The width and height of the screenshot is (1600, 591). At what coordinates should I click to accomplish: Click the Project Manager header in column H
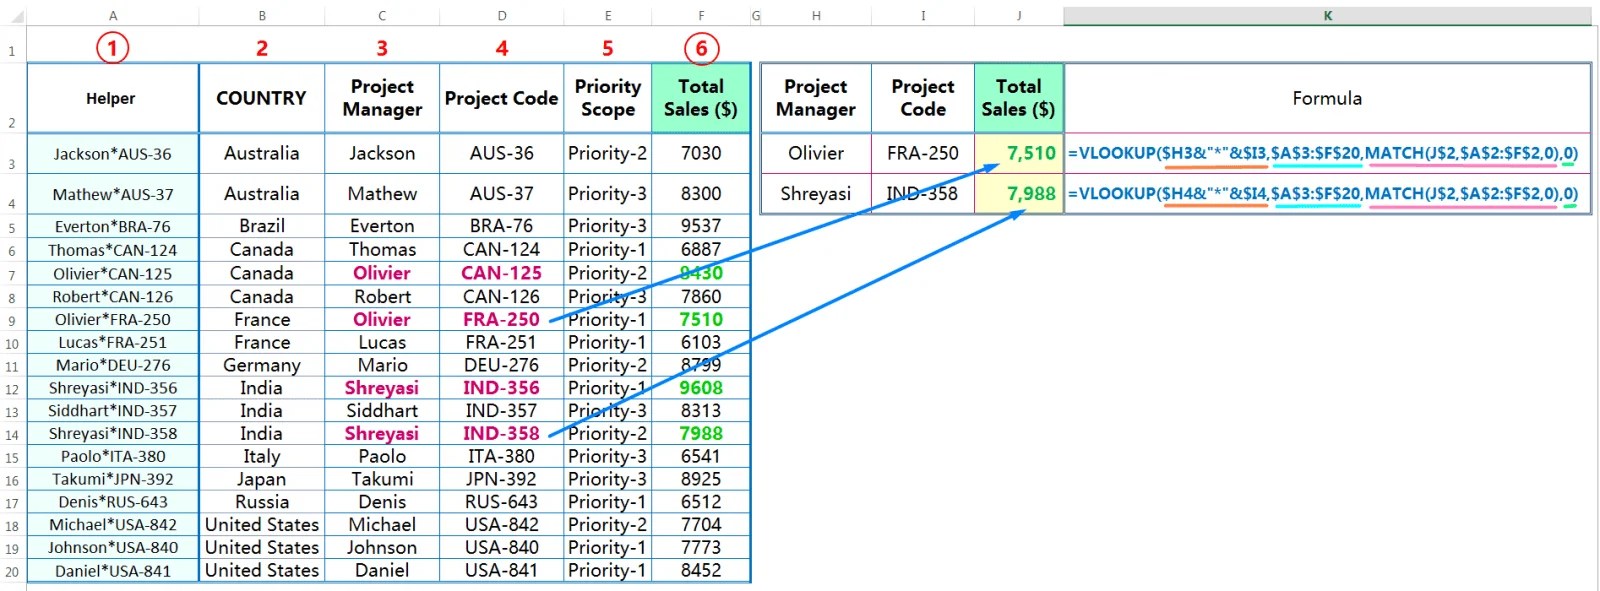click(x=816, y=98)
